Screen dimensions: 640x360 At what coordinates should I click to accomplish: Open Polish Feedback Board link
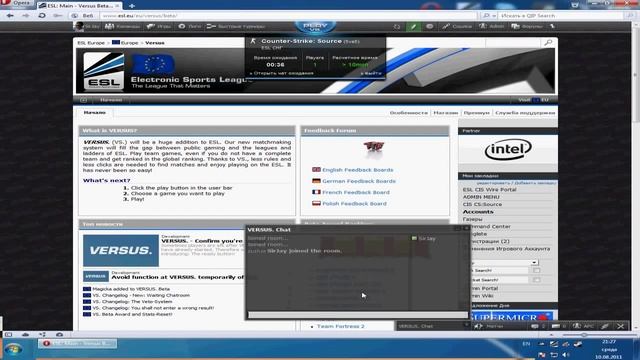(354, 203)
